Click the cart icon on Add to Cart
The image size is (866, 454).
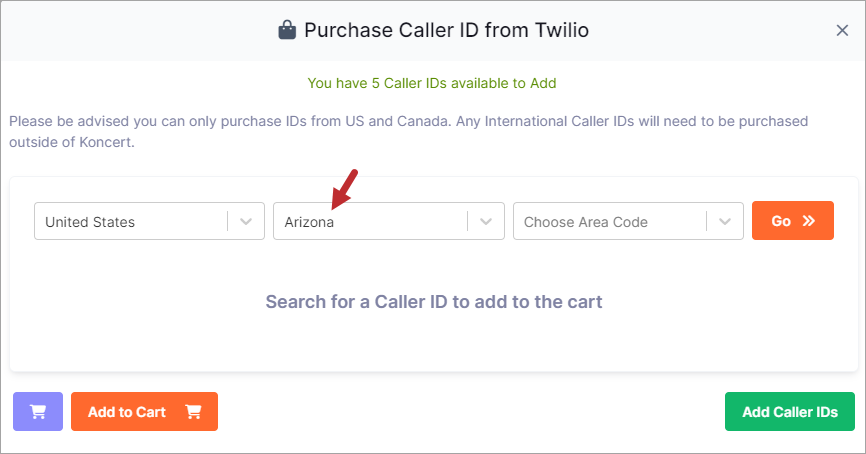pyautogui.click(x=193, y=411)
